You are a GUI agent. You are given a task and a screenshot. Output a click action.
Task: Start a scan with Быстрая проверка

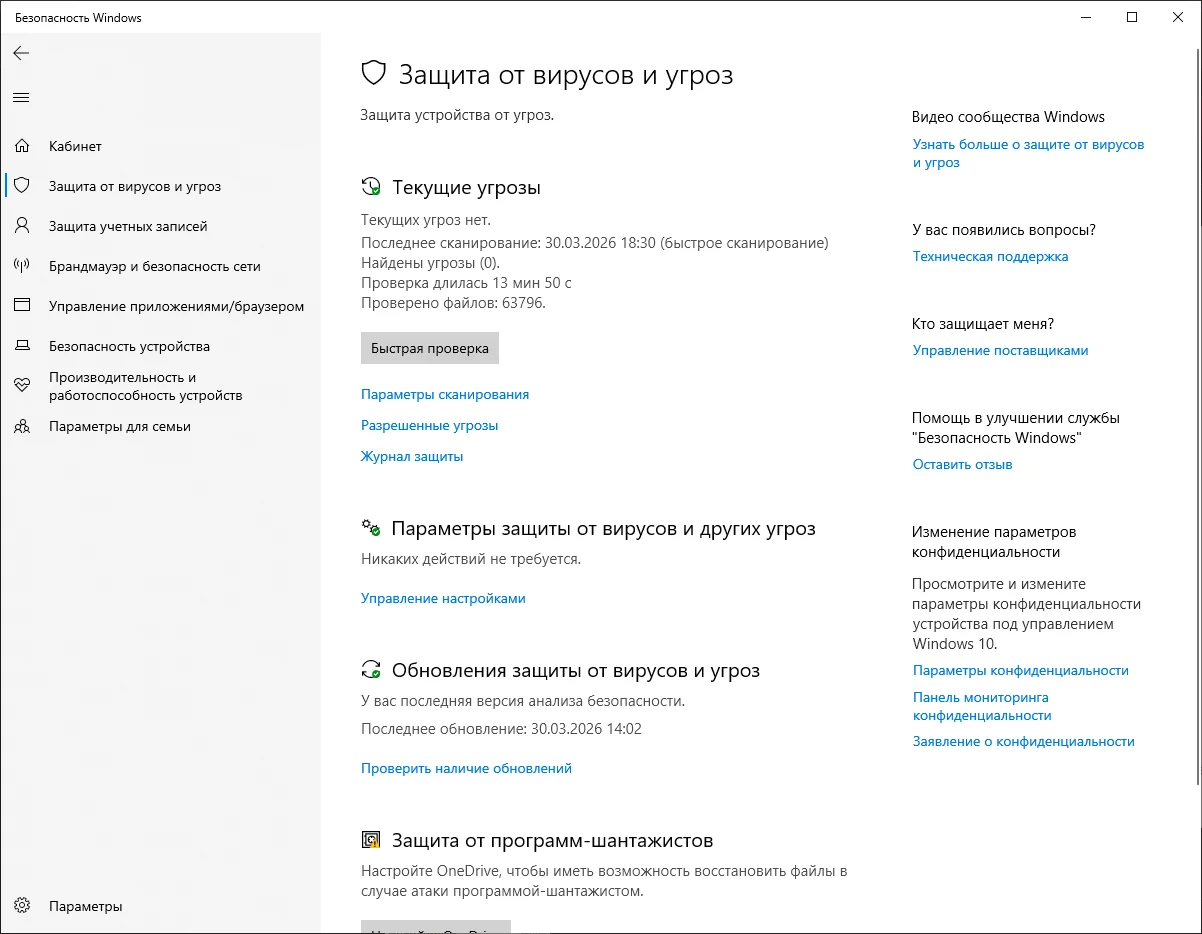tap(429, 348)
